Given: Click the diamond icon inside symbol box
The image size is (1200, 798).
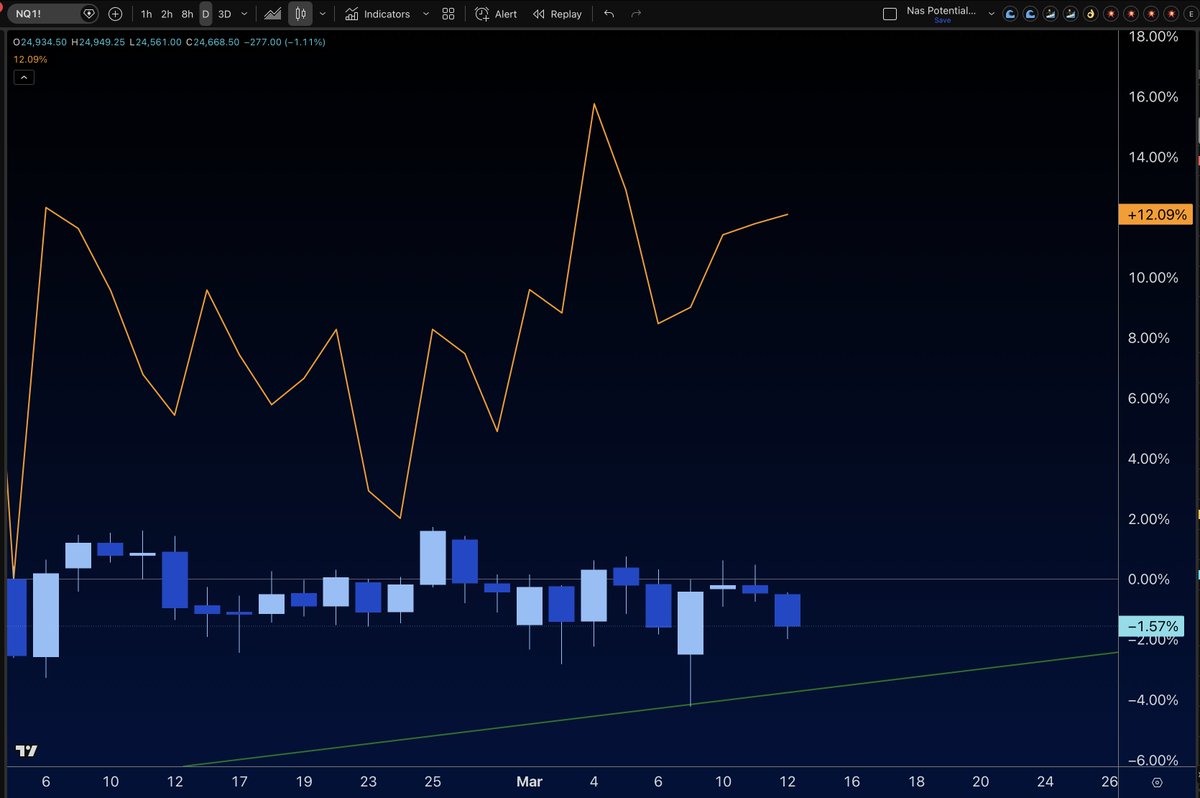Looking at the screenshot, I should (x=89, y=14).
